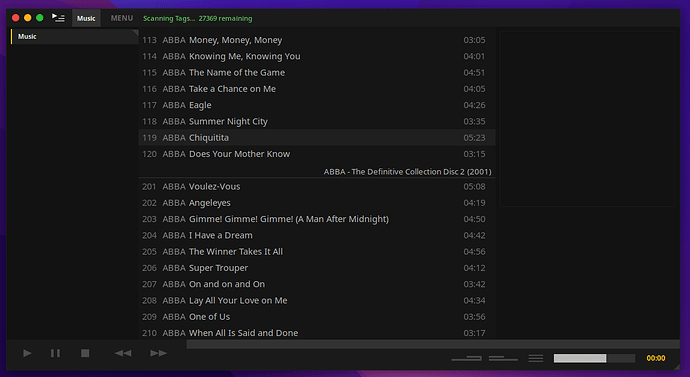Toggle the repeat mode icon
The image size is (690, 377).
(466, 358)
